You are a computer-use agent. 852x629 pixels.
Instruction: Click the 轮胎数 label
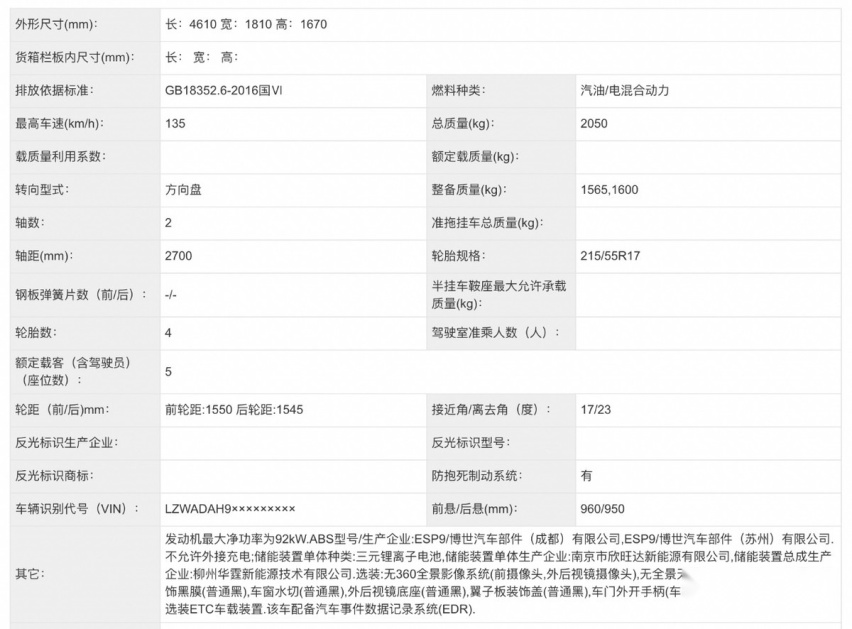coord(36,333)
